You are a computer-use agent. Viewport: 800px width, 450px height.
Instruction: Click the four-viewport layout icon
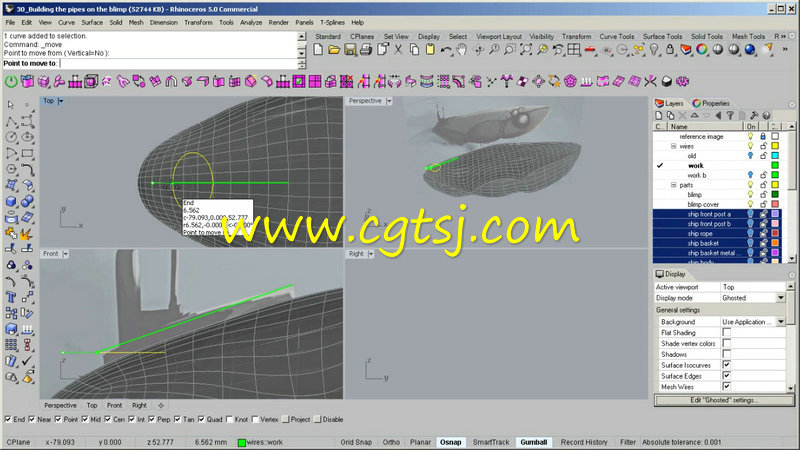coord(573,49)
